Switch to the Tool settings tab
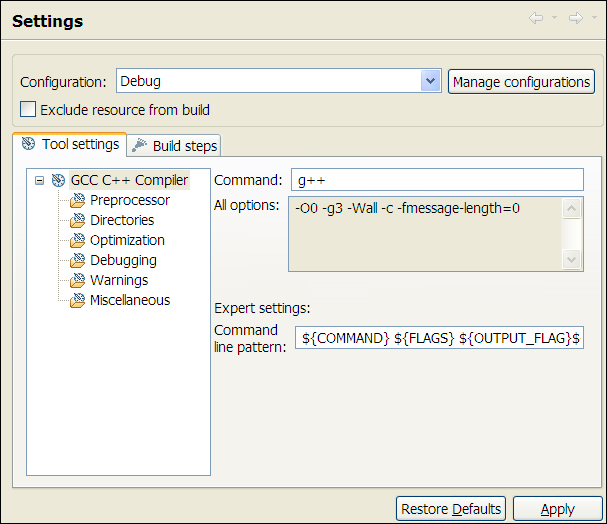Image resolution: width=607 pixels, height=524 pixels. pyautogui.click(x=70, y=144)
